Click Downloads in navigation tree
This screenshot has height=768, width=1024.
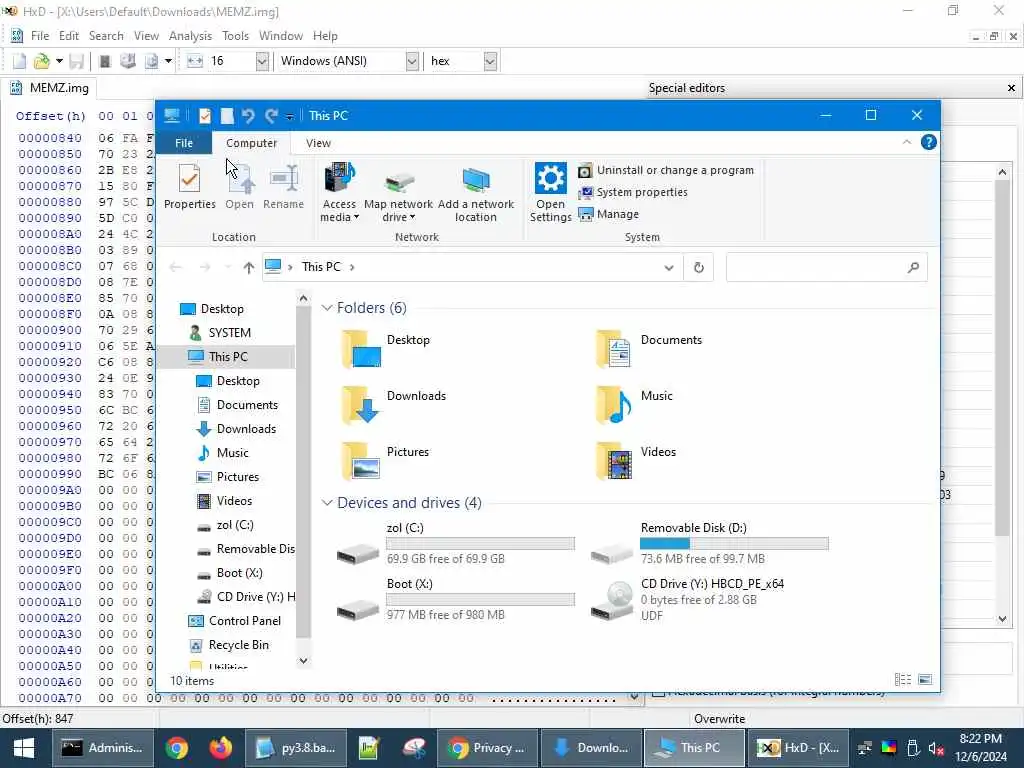(x=246, y=428)
